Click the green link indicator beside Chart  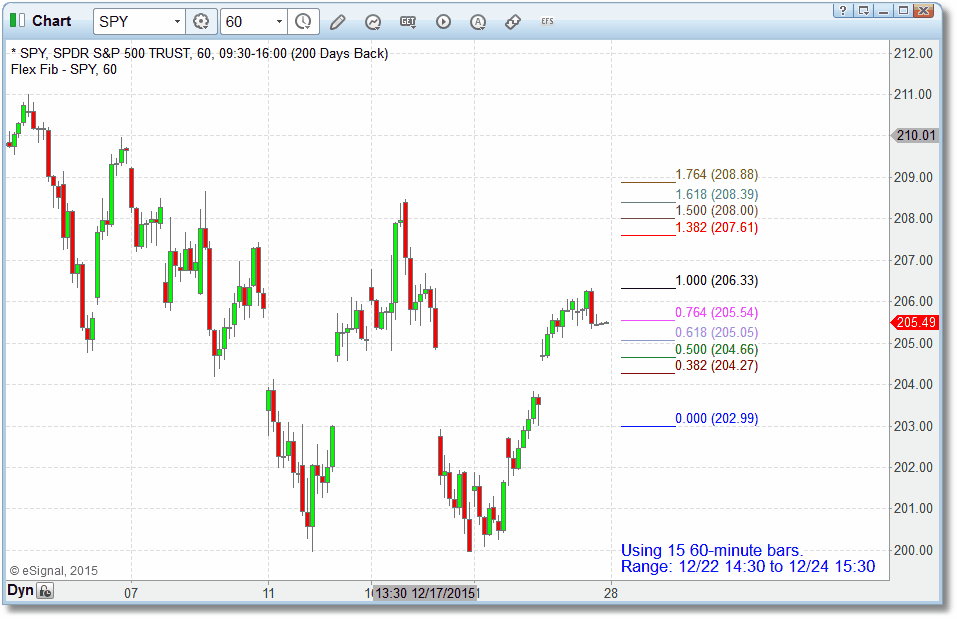click(17, 21)
